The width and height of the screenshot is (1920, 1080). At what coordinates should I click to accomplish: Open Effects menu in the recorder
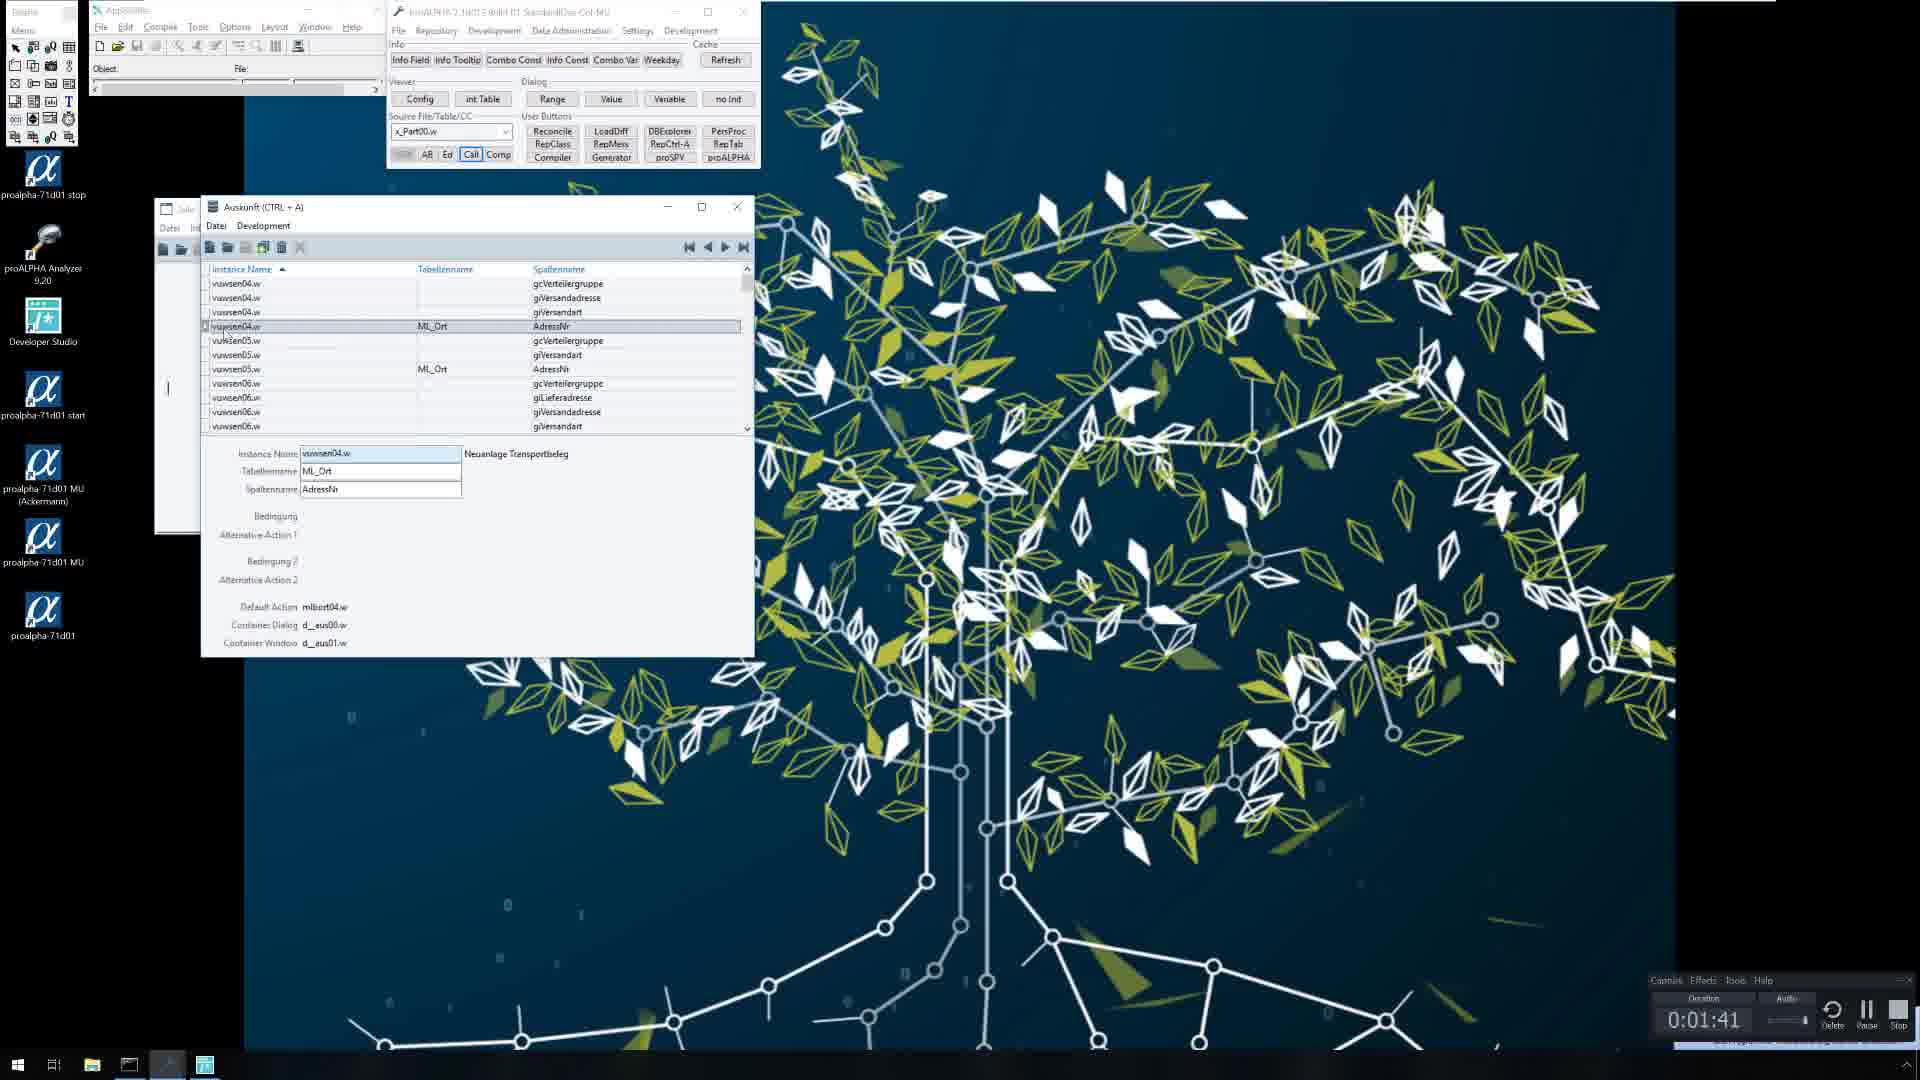1703,980
